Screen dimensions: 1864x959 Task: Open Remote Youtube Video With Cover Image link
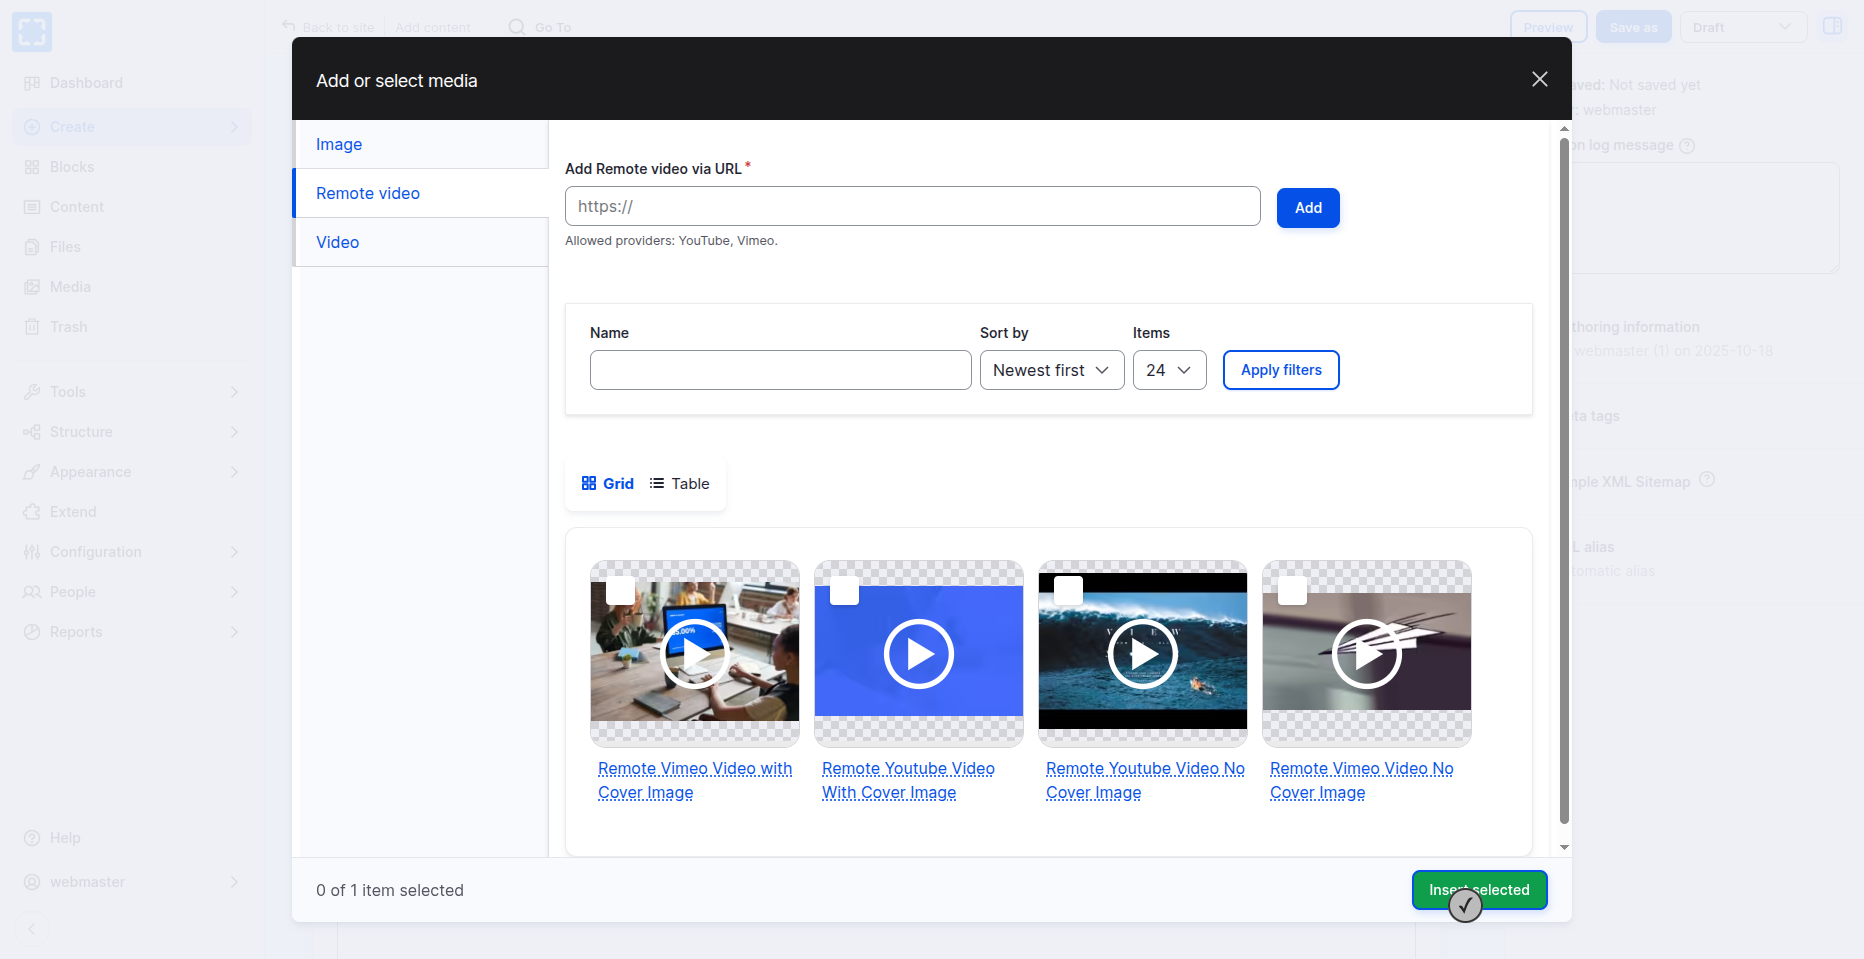(908, 781)
